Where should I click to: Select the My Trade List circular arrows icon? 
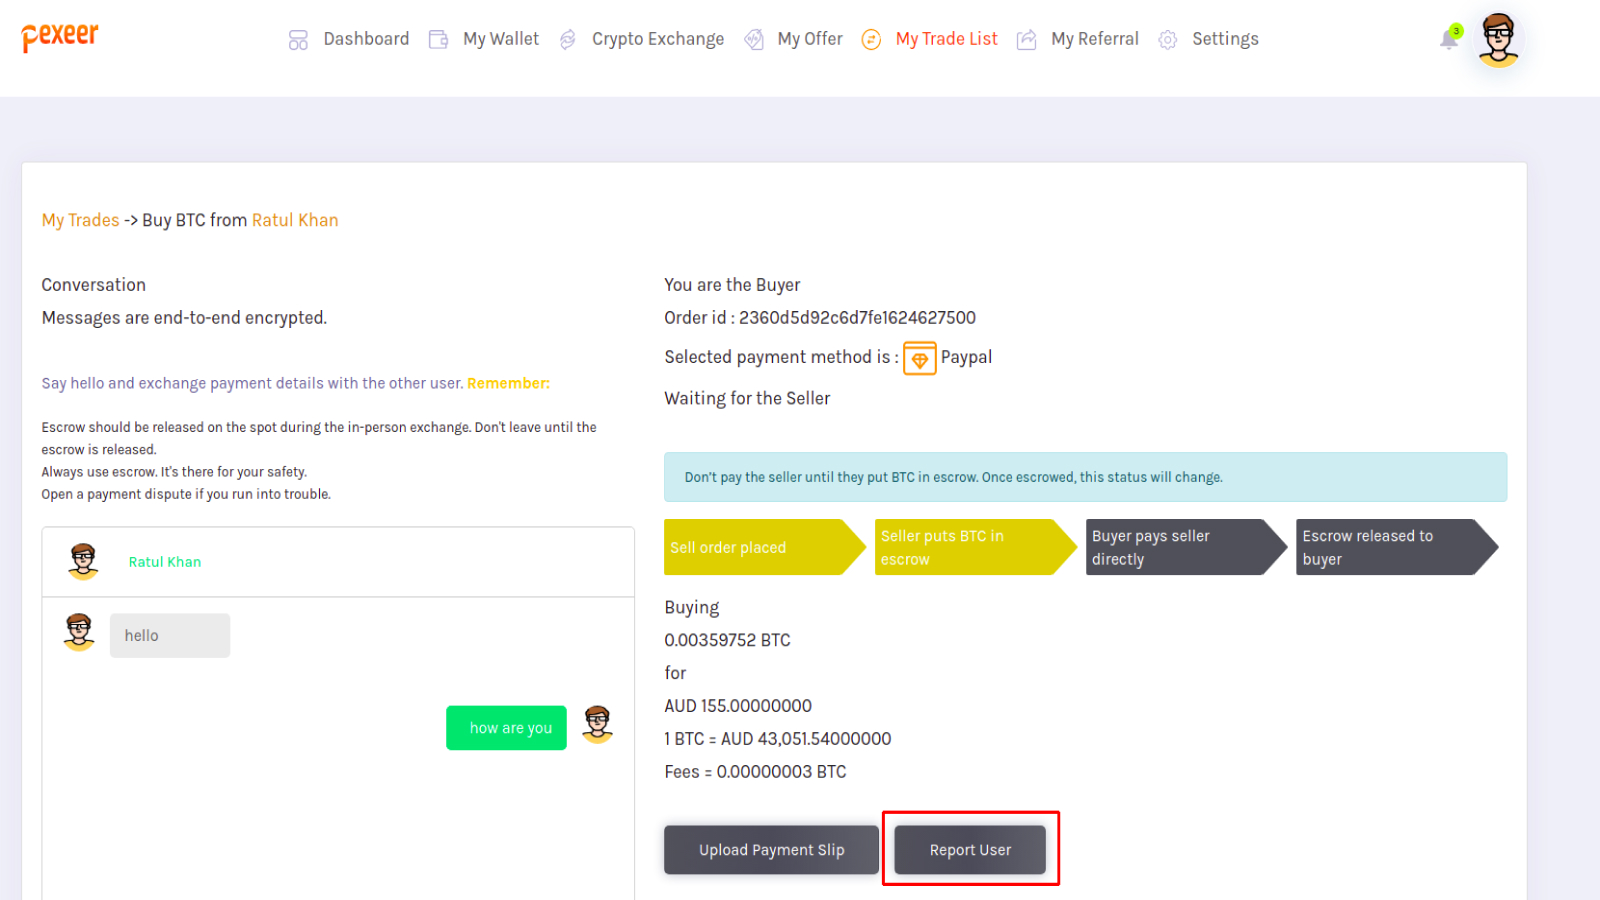[x=870, y=38]
